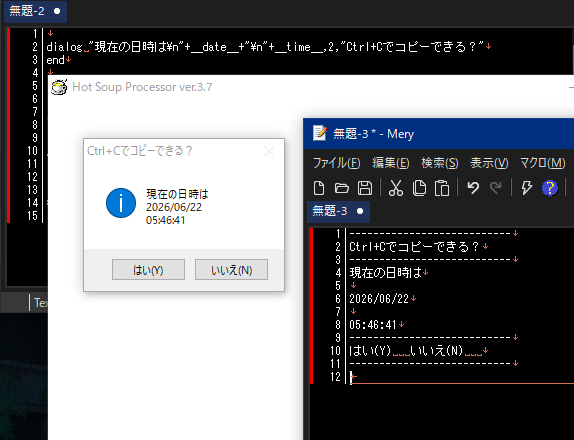
Task: Click the dashed separator on line 1 in Mery
Action: (x=430, y=234)
